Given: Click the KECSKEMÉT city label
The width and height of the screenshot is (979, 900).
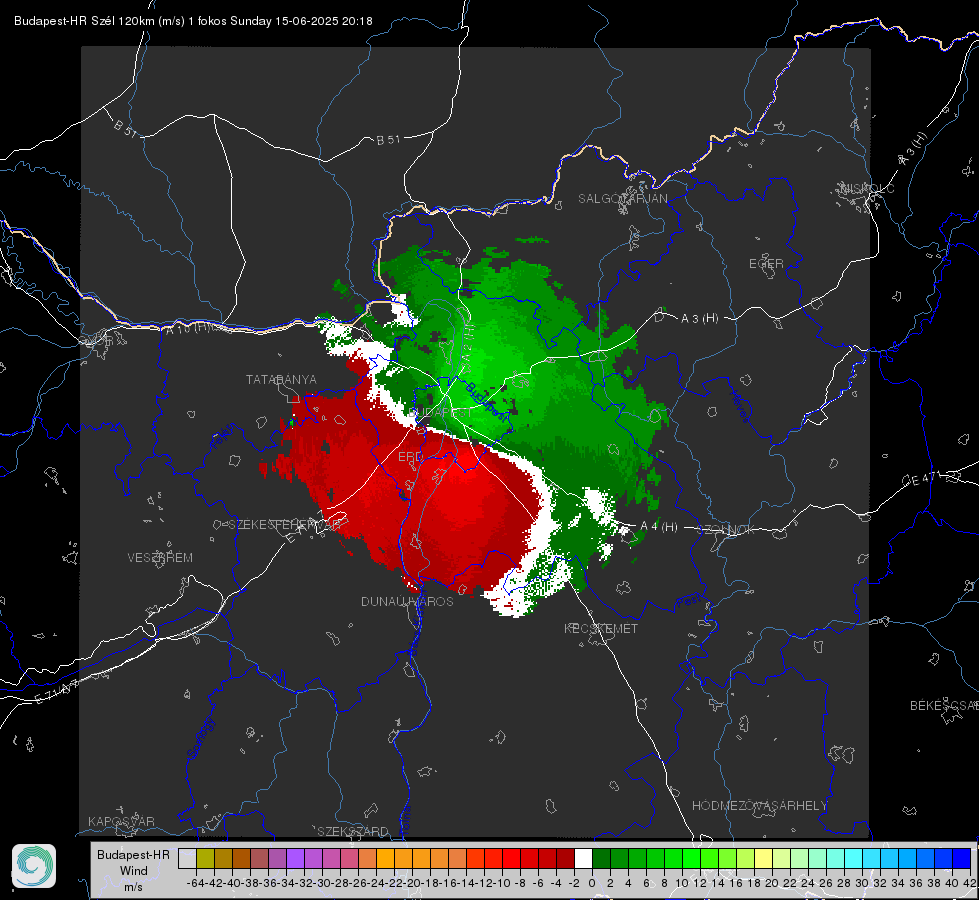Looking at the screenshot, I should pyautogui.click(x=601, y=629).
